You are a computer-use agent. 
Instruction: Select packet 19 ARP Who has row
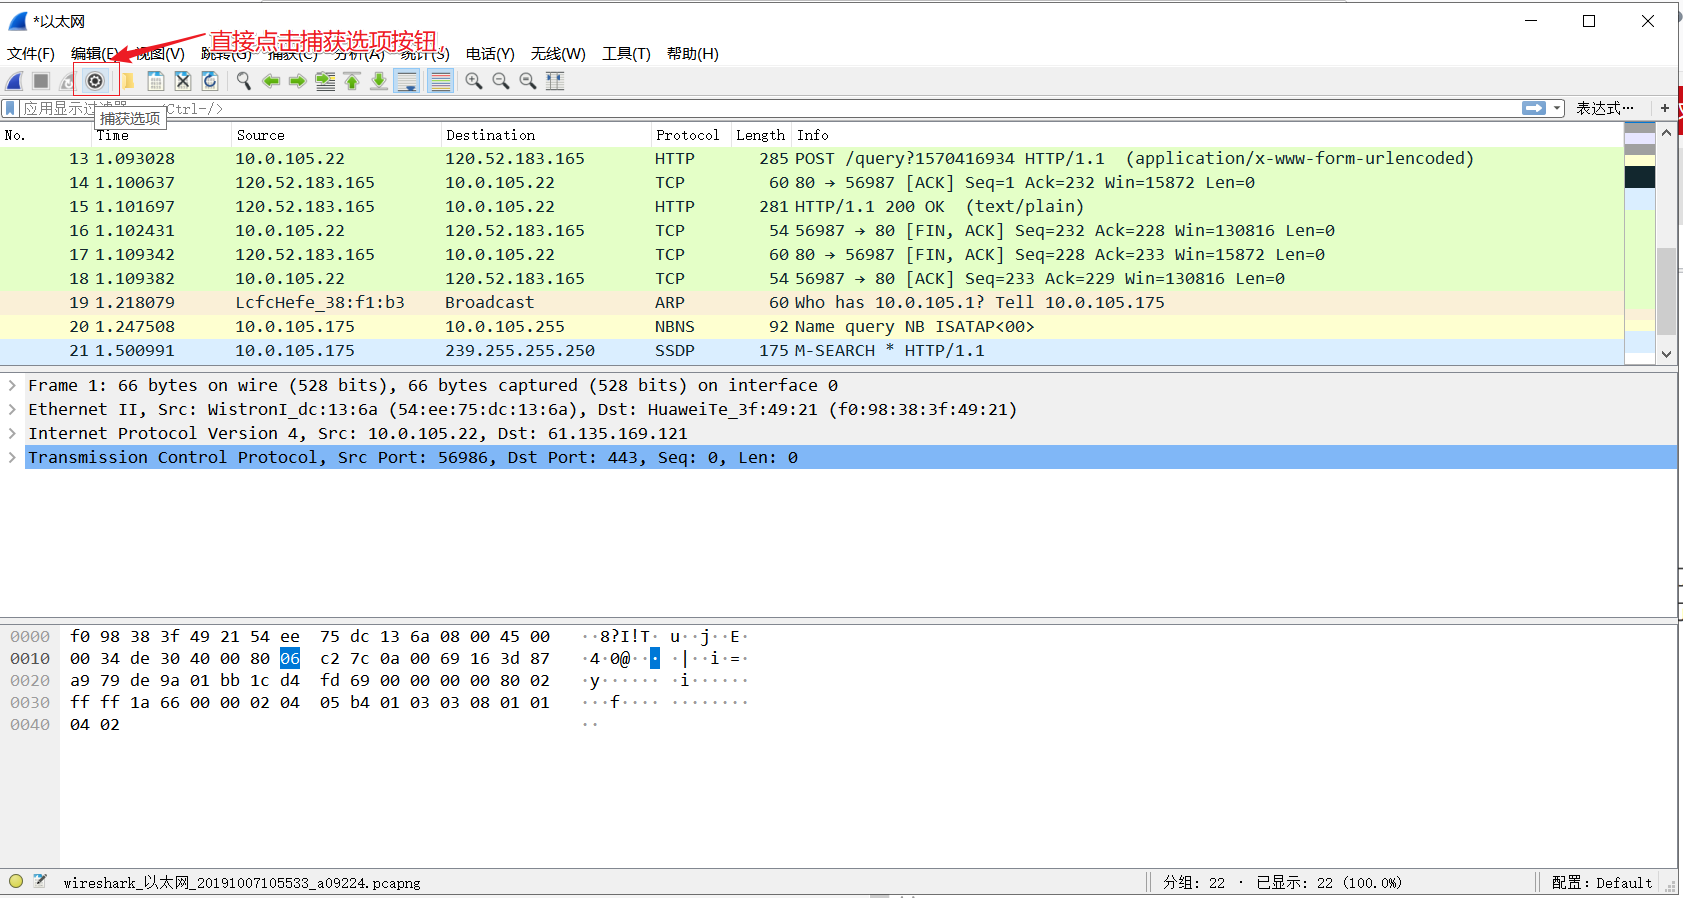click(x=812, y=302)
